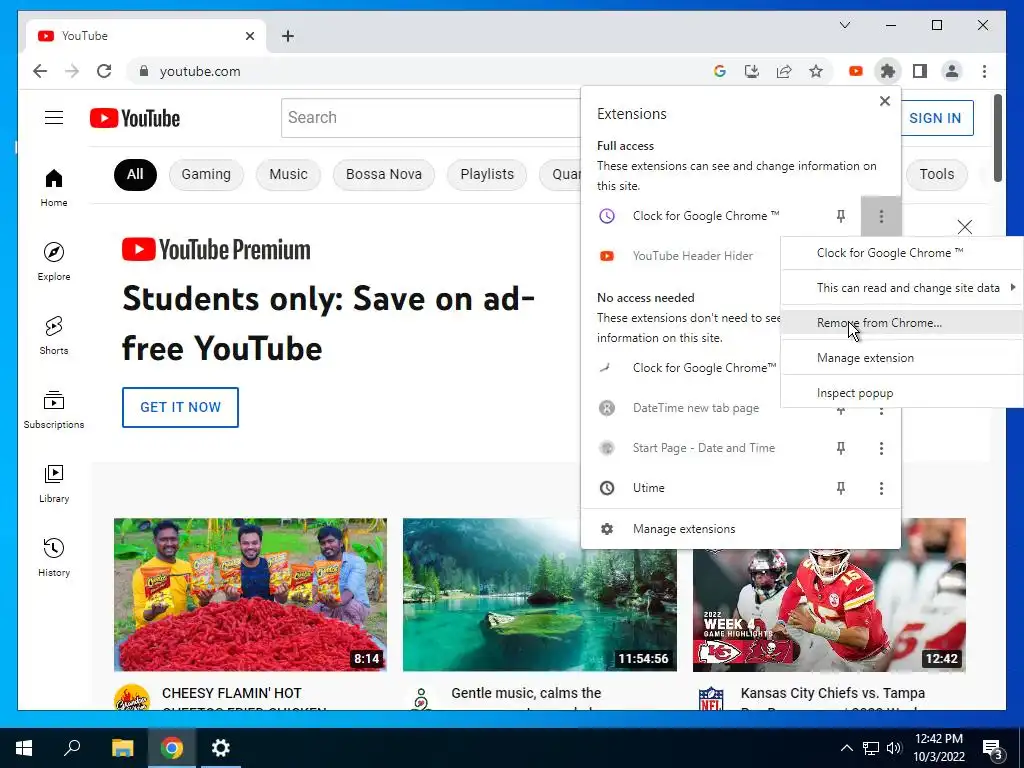Close the Extensions popup
The height and width of the screenshot is (768, 1024).
(x=885, y=101)
